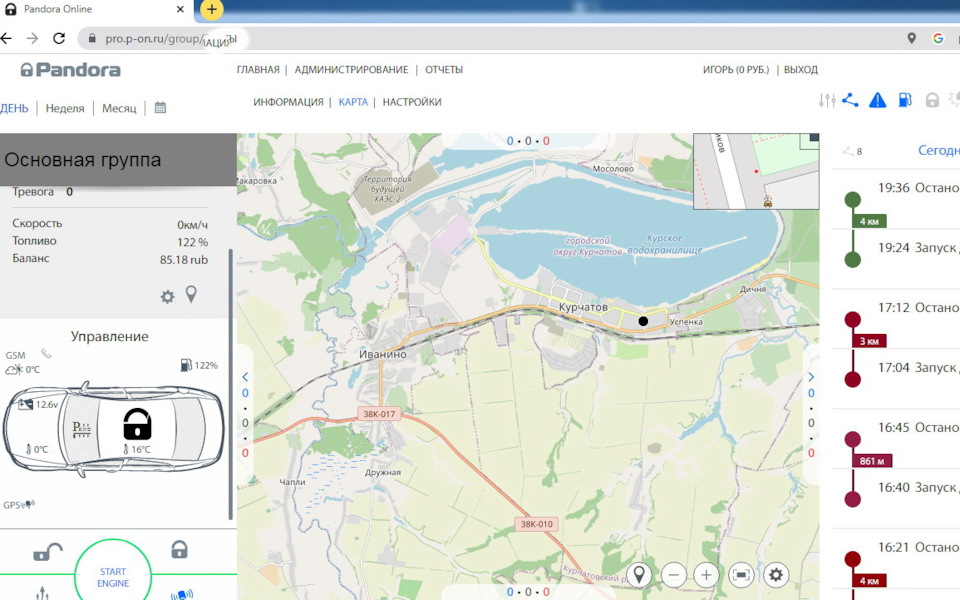
Task: Switch to the НАСТРОЙКИ tab
Action: point(412,102)
